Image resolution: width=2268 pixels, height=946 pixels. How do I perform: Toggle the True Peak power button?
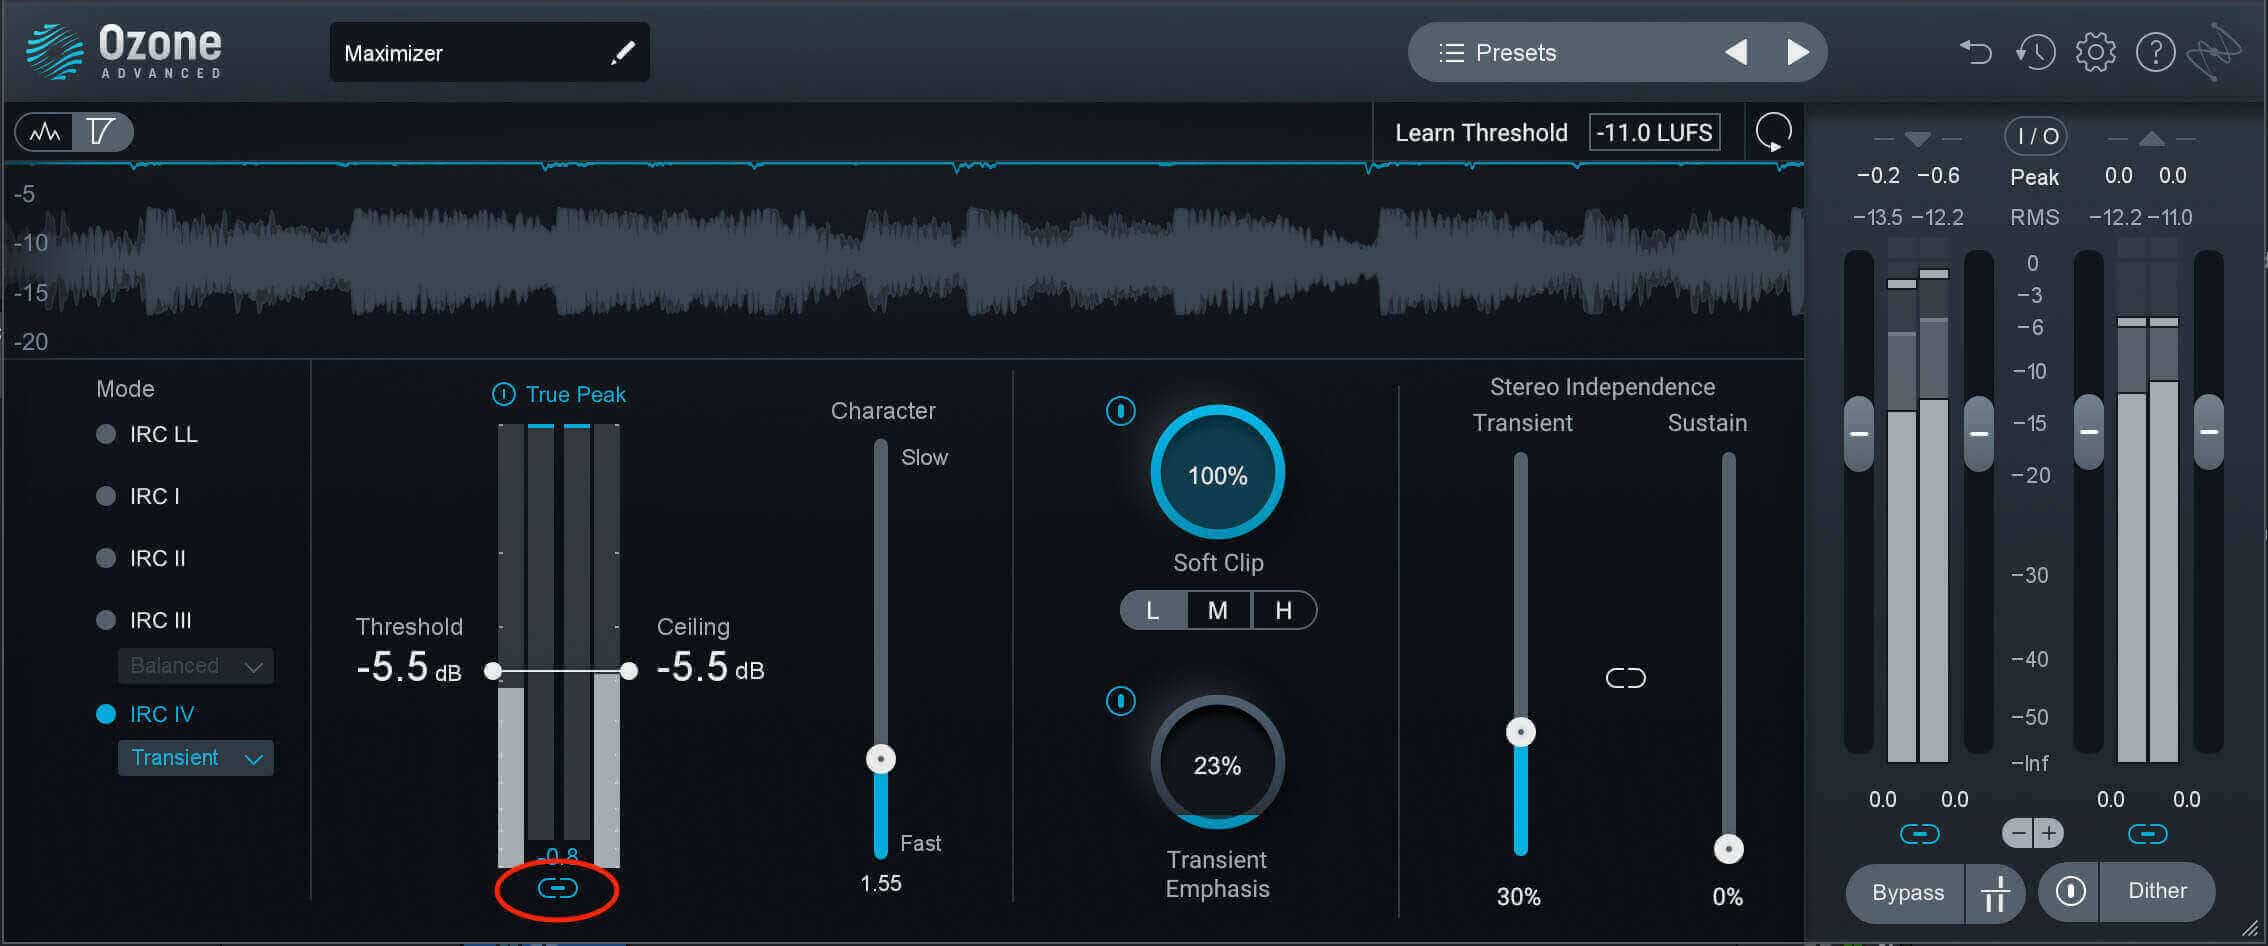(504, 394)
